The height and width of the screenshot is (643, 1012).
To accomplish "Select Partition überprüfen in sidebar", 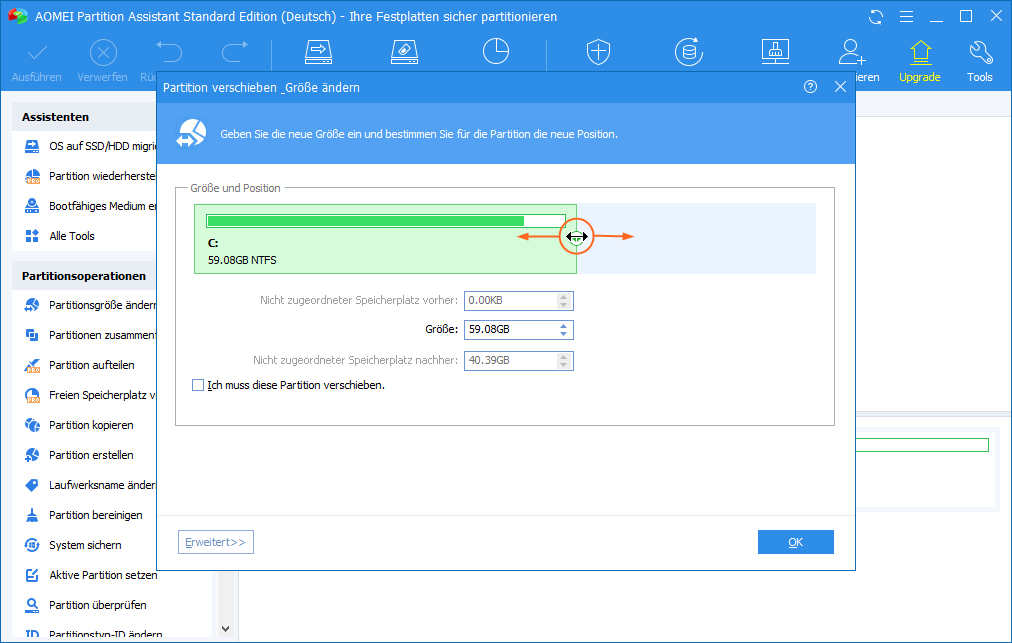I will pyautogui.click(x=97, y=606).
